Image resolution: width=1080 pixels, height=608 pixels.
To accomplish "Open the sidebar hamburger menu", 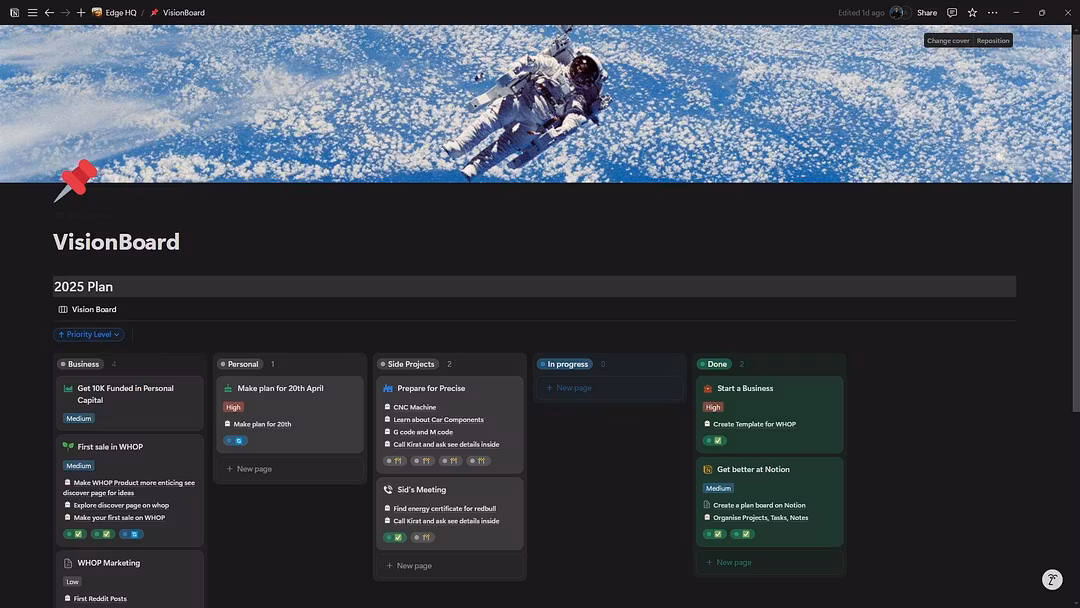I will tap(32, 13).
